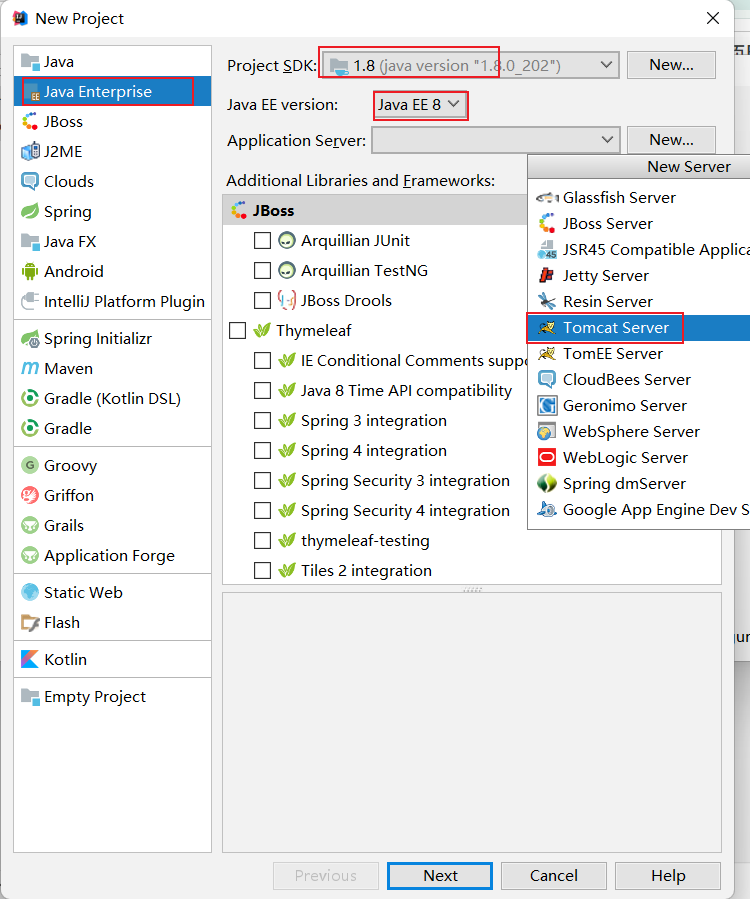Select TomEE Server menu entry

coord(638,354)
